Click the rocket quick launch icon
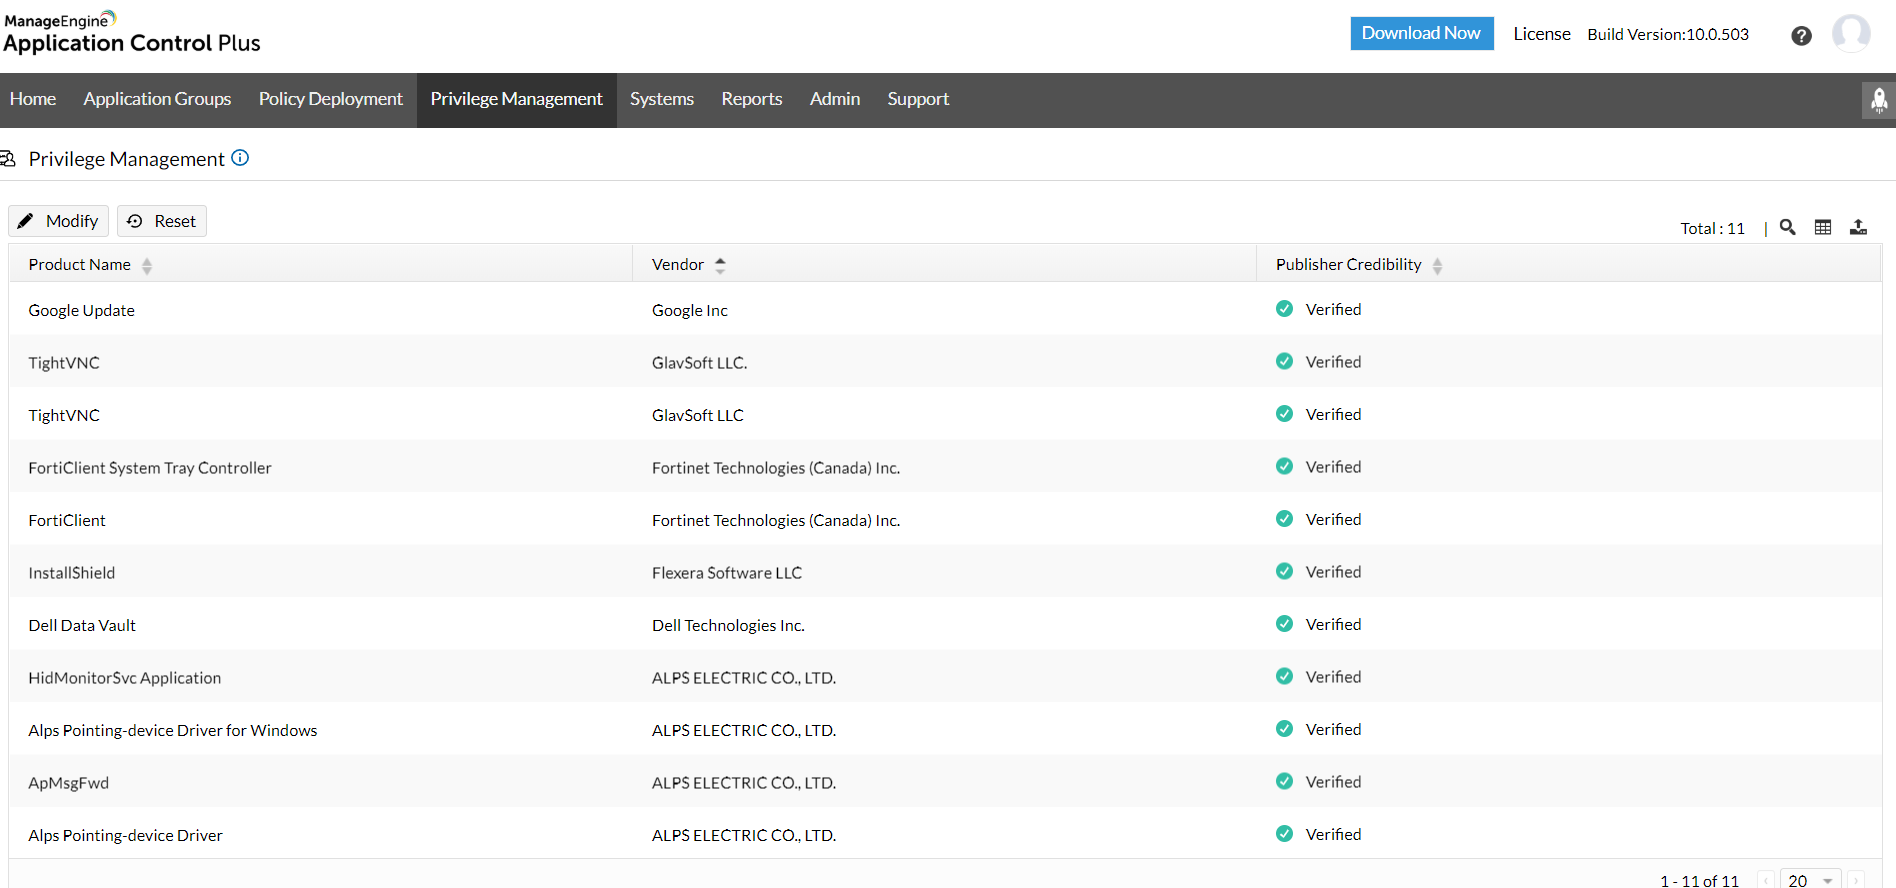1896x888 pixels. pyautogui.click(x=1878, y=100)
